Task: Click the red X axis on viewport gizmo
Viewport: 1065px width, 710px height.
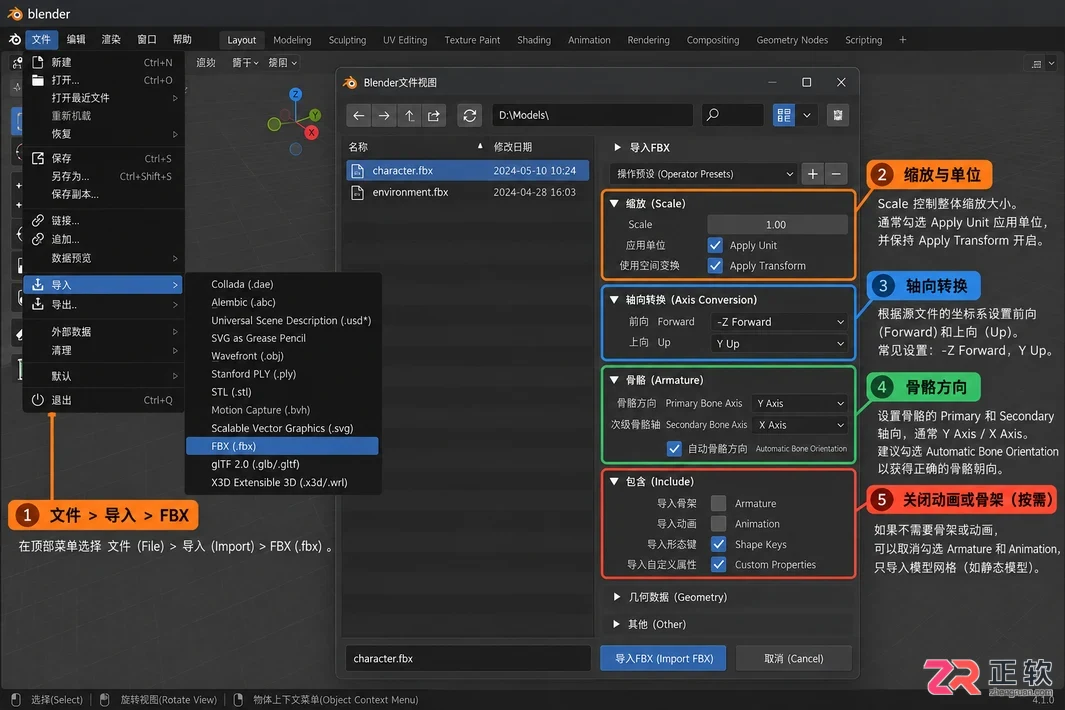Action: coord(312,132)
